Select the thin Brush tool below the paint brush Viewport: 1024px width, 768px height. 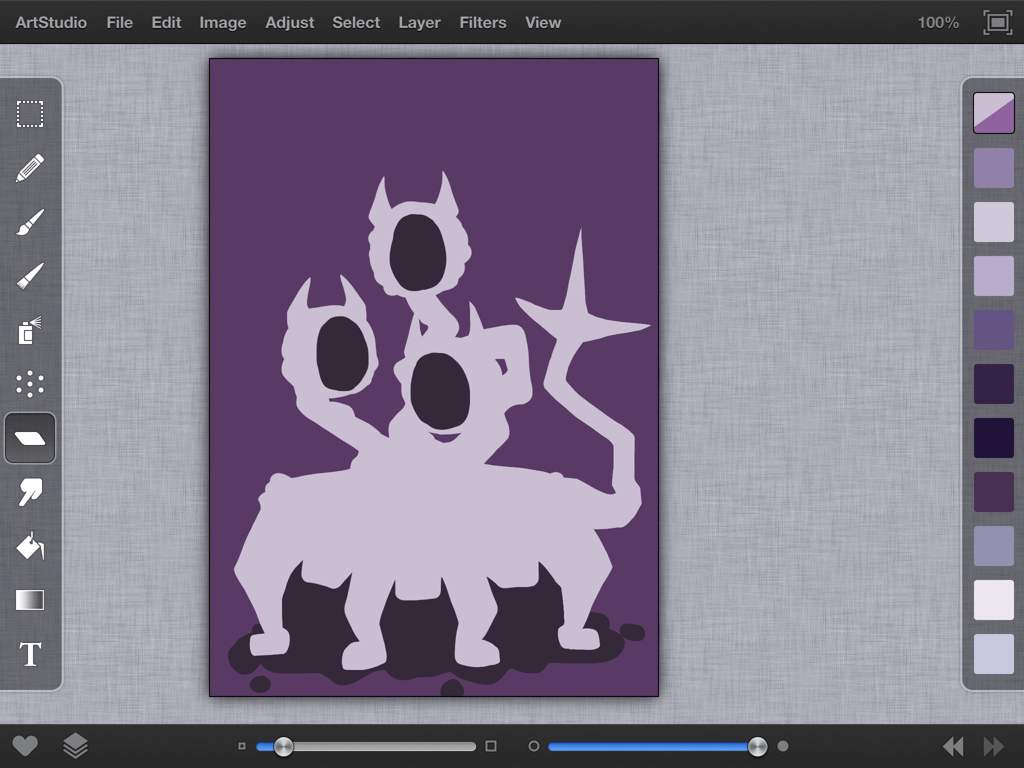pyautogui.click(x=30, y=276)
